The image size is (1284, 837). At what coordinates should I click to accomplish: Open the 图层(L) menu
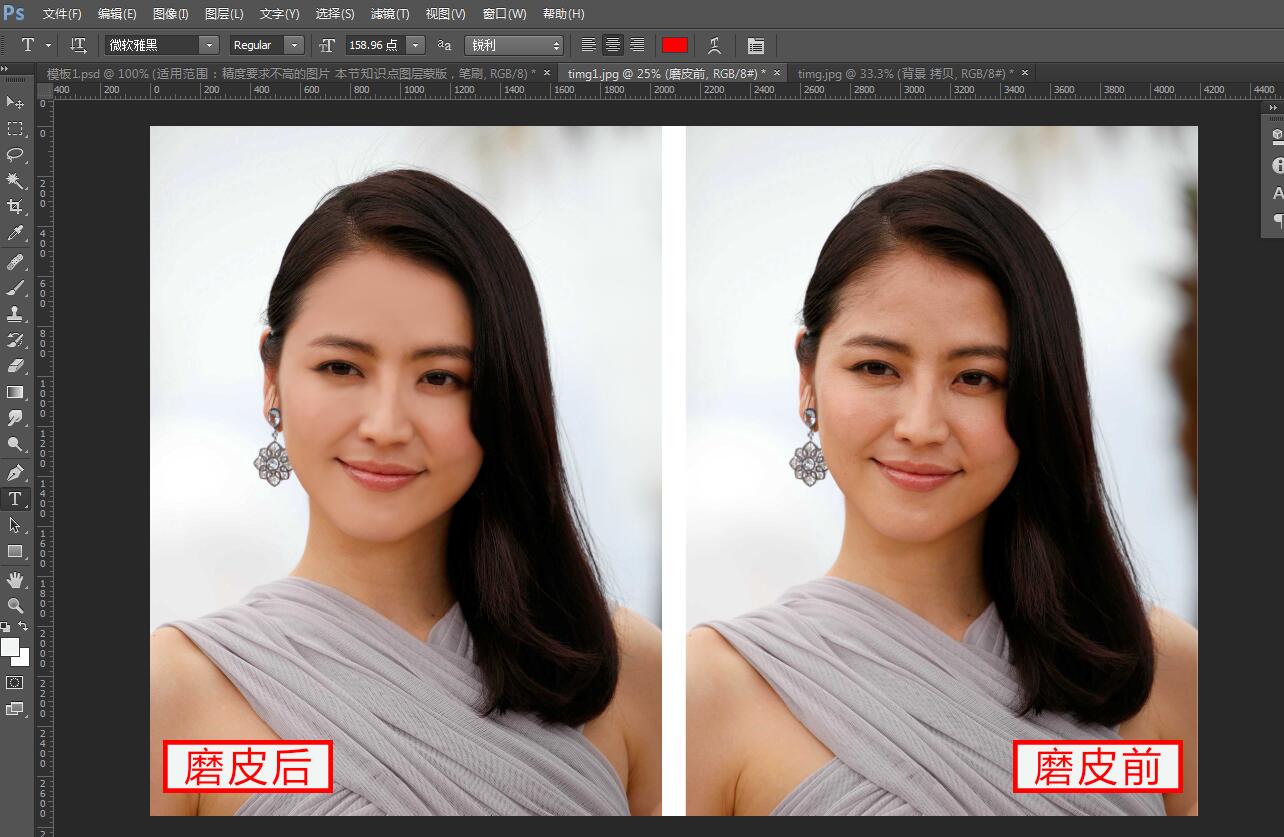click(x=224, y=14)
